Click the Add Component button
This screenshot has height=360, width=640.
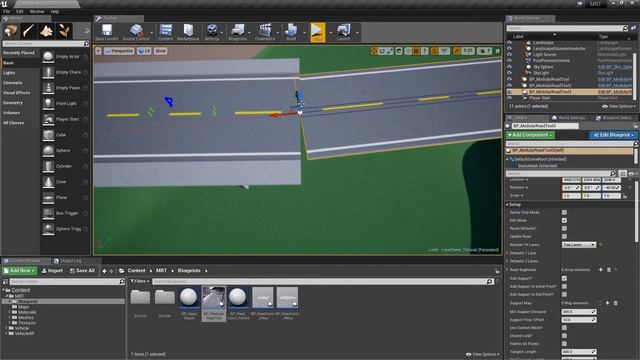coord(530,135)
